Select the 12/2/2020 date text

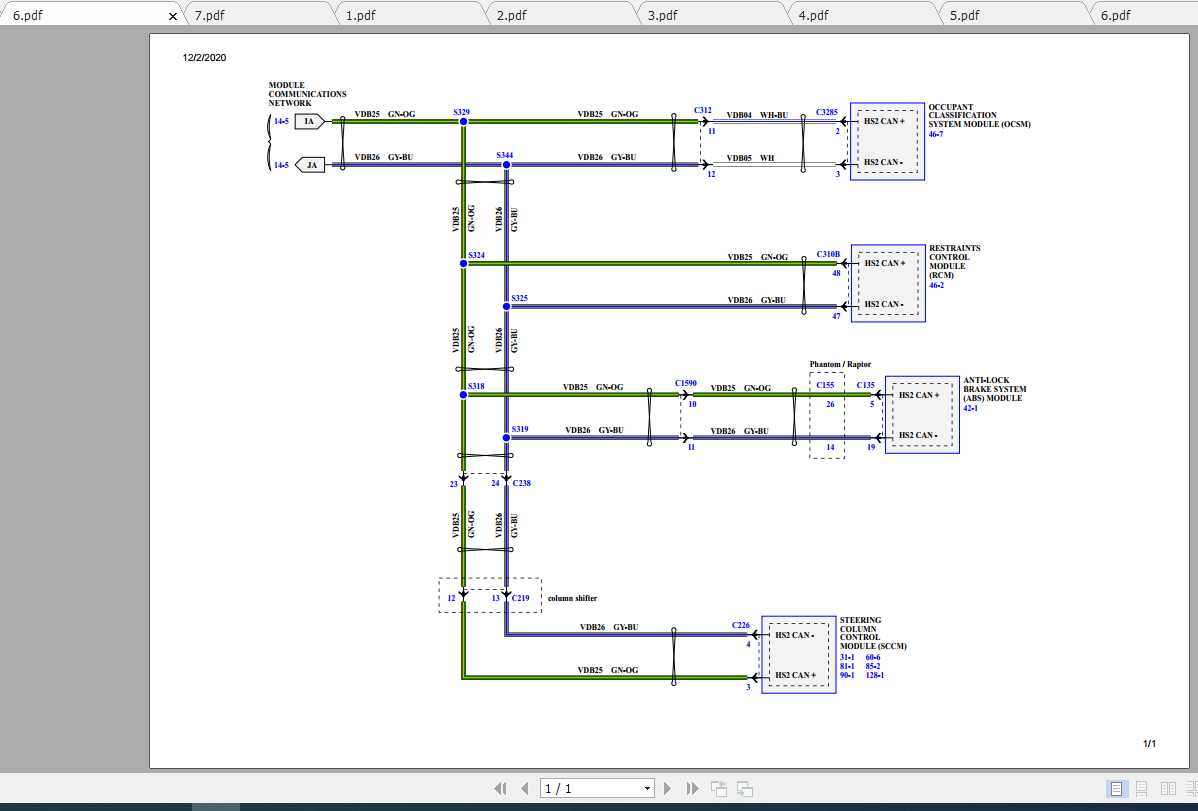click(x=204, y=57)
